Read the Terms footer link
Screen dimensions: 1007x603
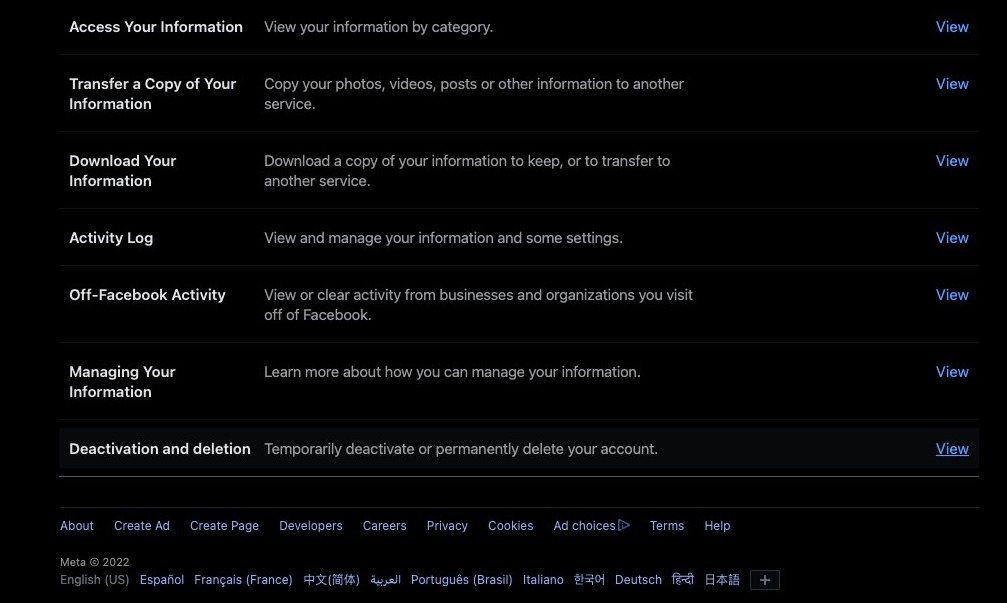(666, 526)
